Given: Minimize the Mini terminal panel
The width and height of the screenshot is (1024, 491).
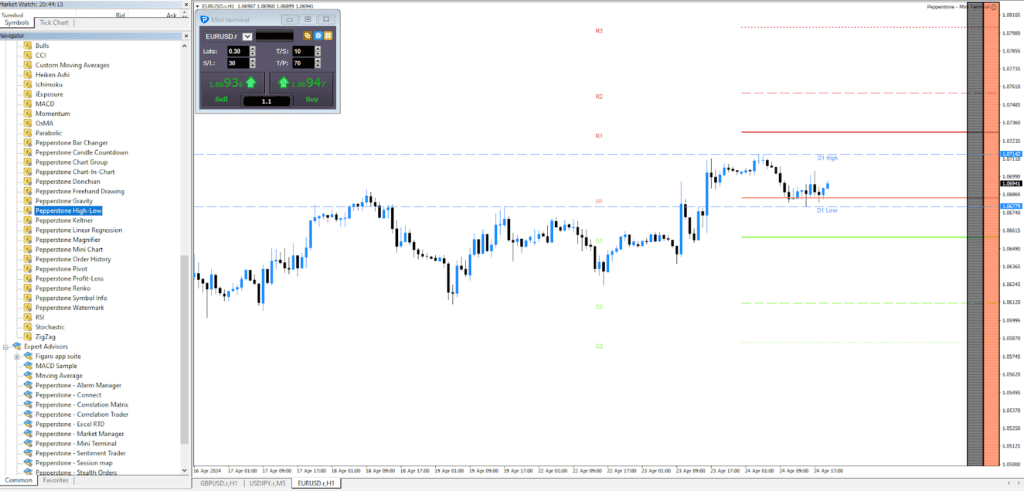Looking at the screenshot, I should tap(290, 20).
